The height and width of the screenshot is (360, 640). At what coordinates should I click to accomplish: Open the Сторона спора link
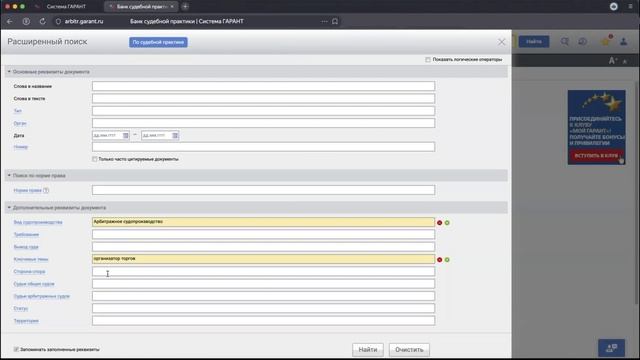(x=29, y=271)
